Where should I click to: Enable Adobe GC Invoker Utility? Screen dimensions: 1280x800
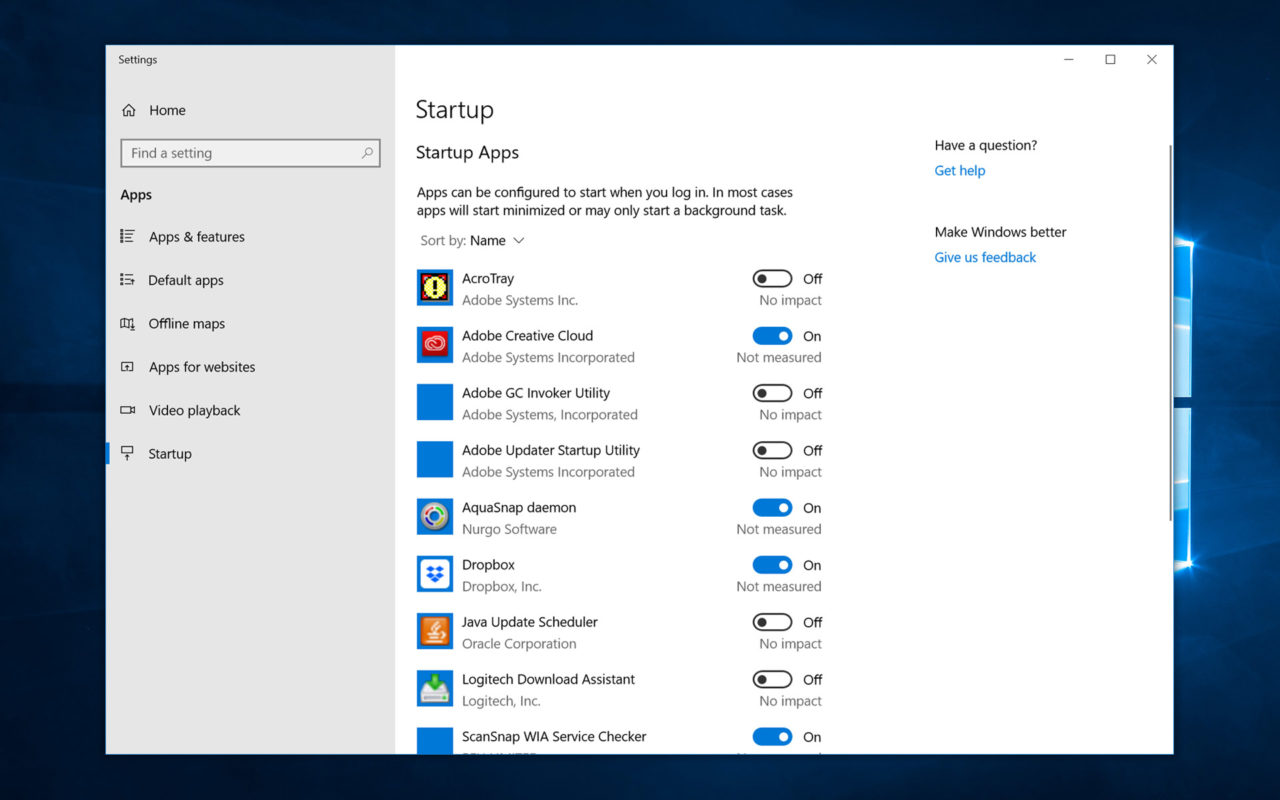pos(771,392)
